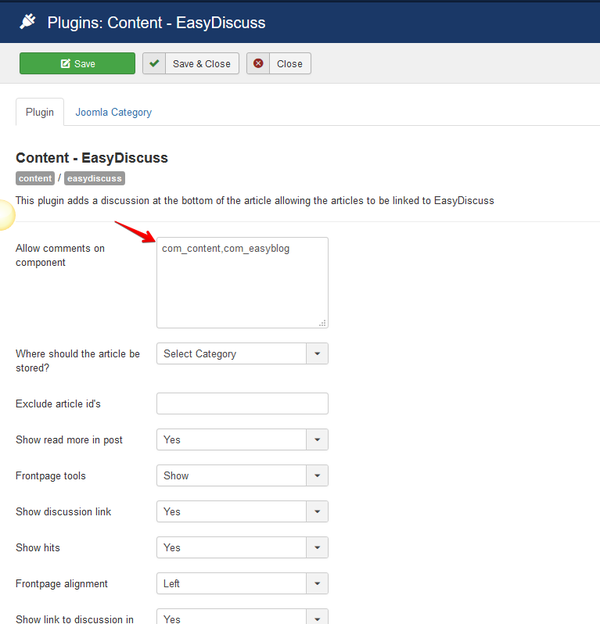
Task: Click Save & Close button
Action: [x=191, y=63]
